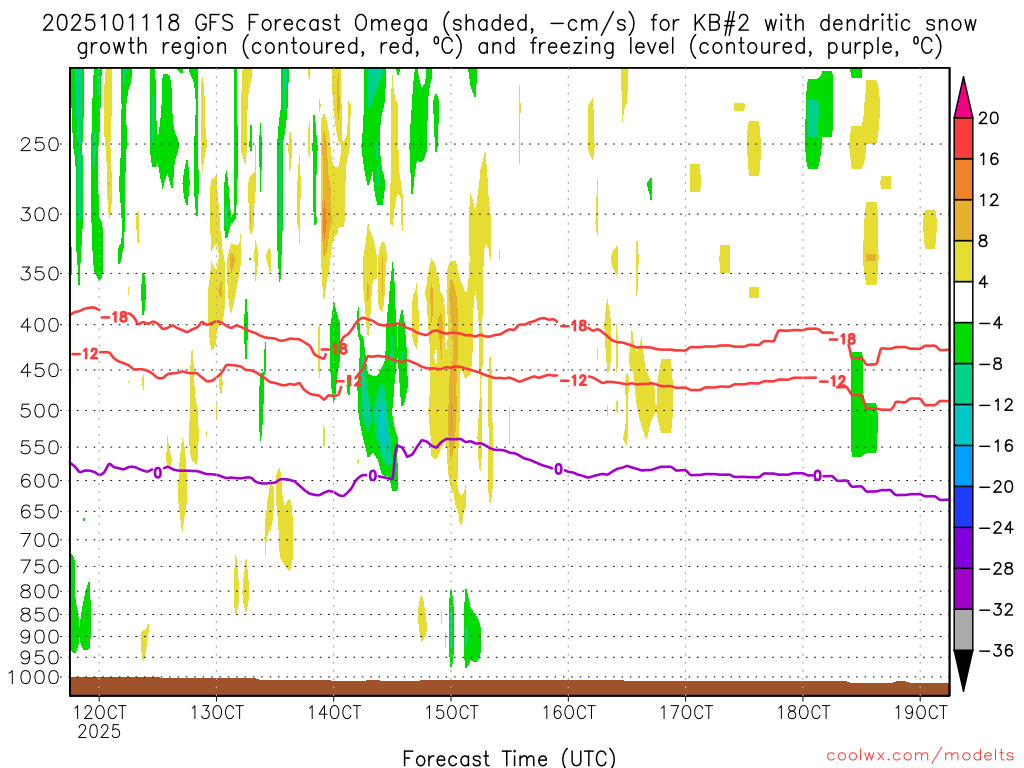The width and height of the screenshot is (1024, 768).
Task: Click the 350 pressure level label
Action: coord(40,274)
